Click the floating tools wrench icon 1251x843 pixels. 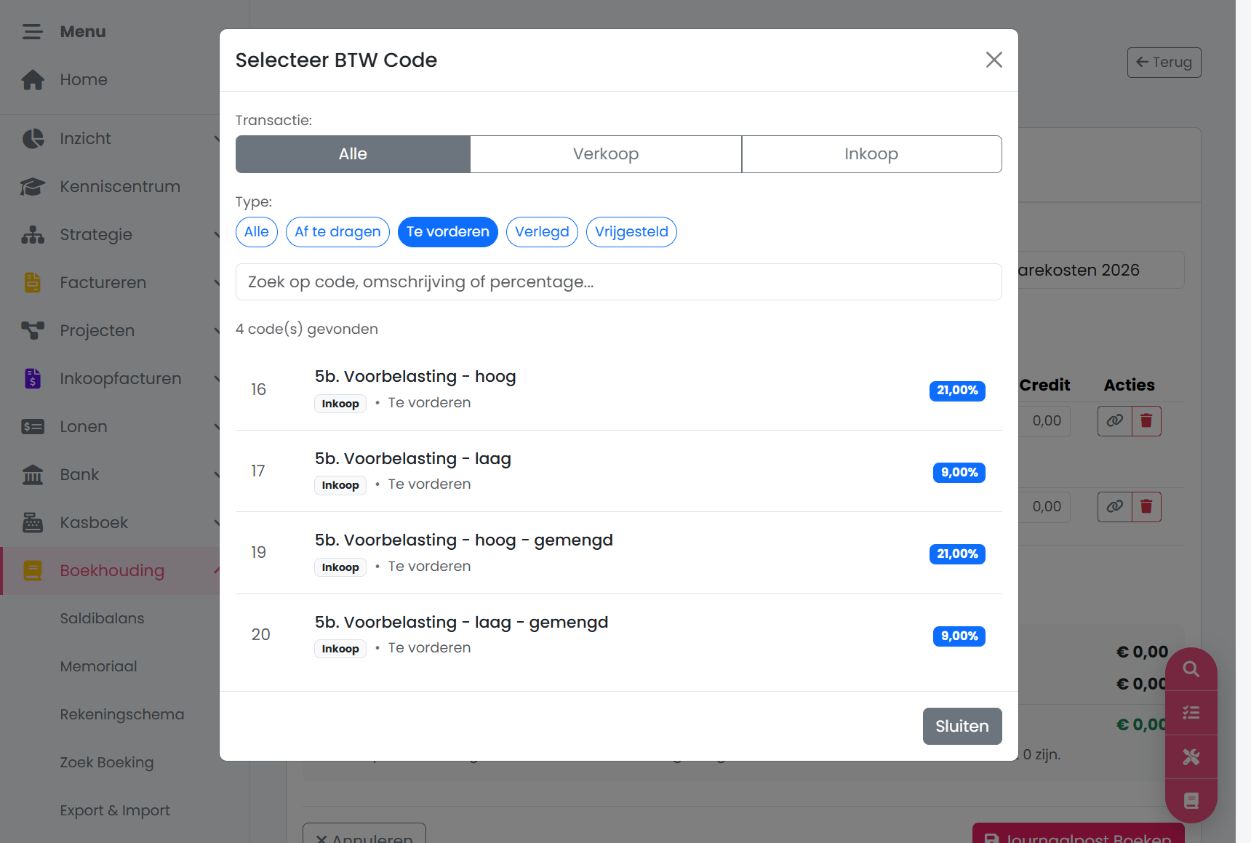coord(1190,757)
